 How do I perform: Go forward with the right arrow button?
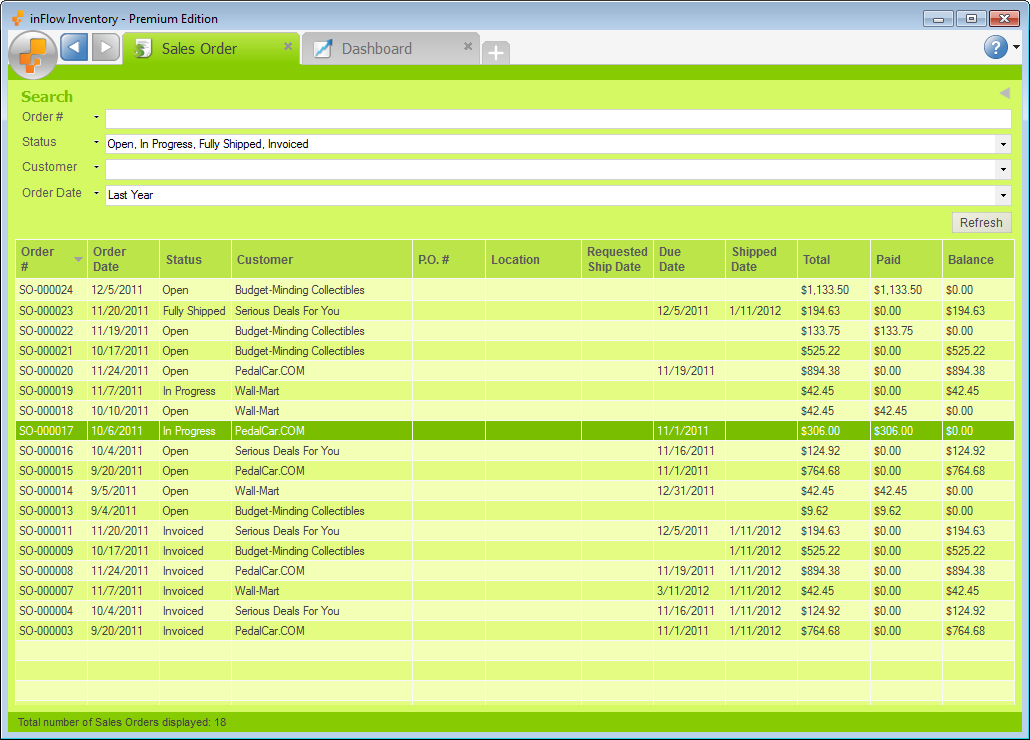pos(106,47)
